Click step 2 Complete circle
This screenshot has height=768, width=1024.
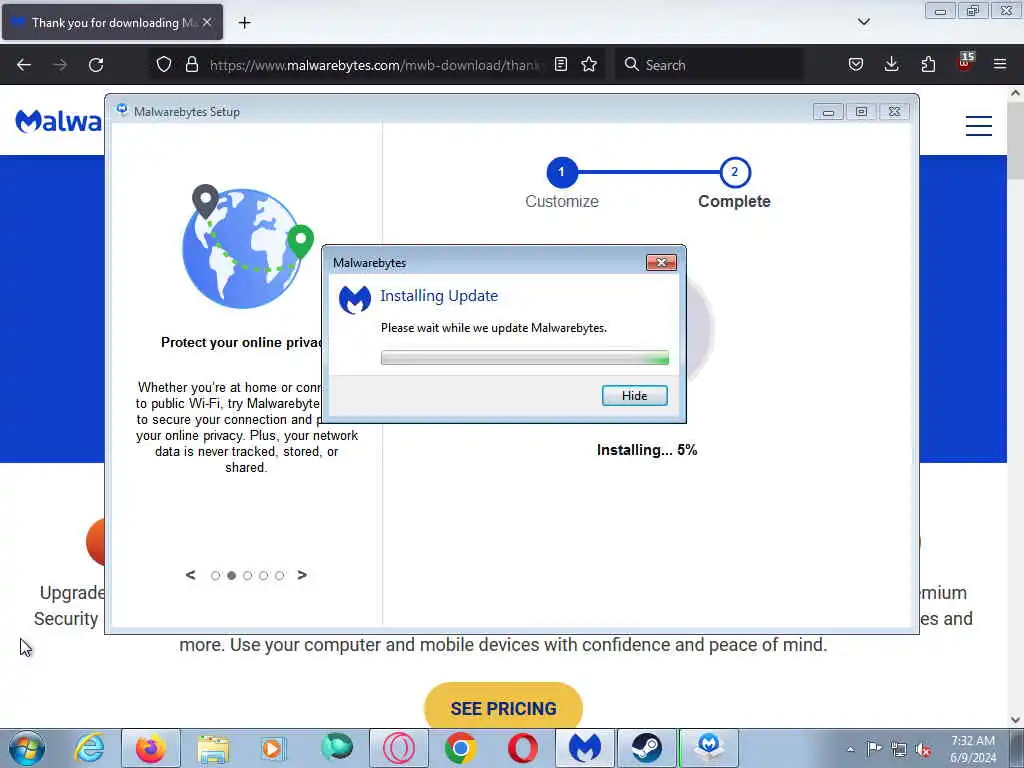pos(735,172)
